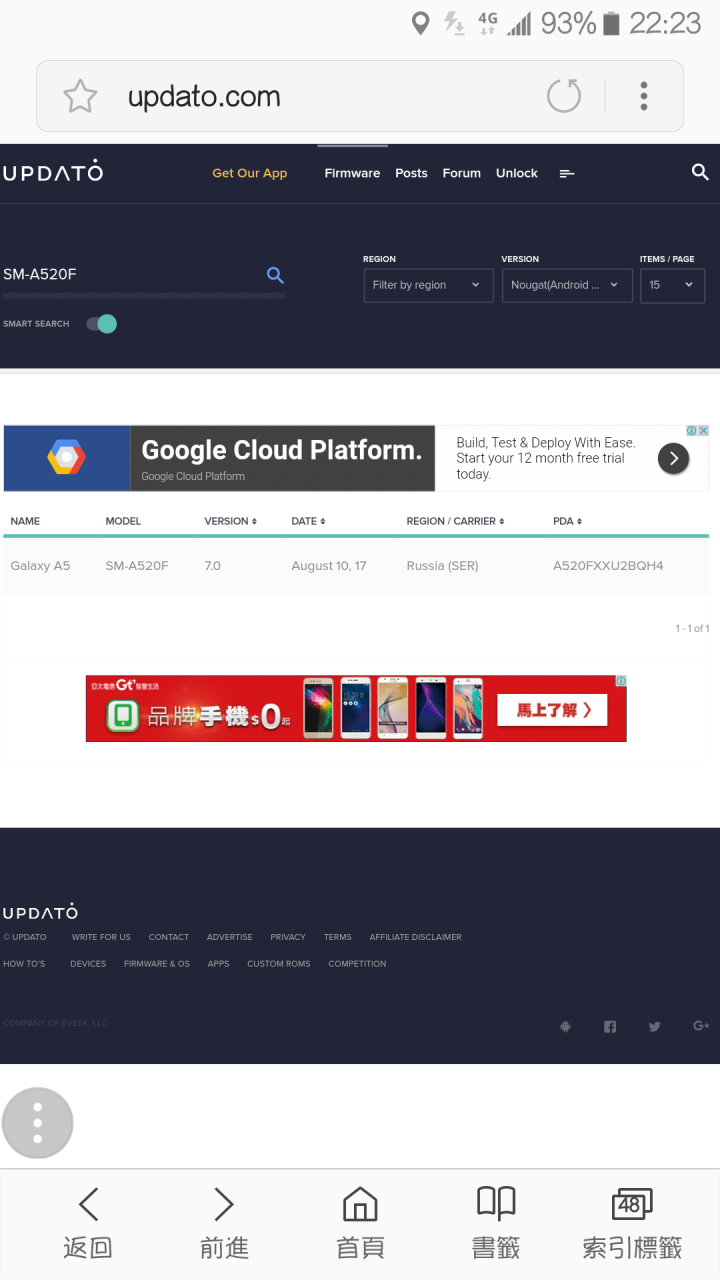720x1280 pixels.
Task: Open footer Terms link
Action: 338,937
